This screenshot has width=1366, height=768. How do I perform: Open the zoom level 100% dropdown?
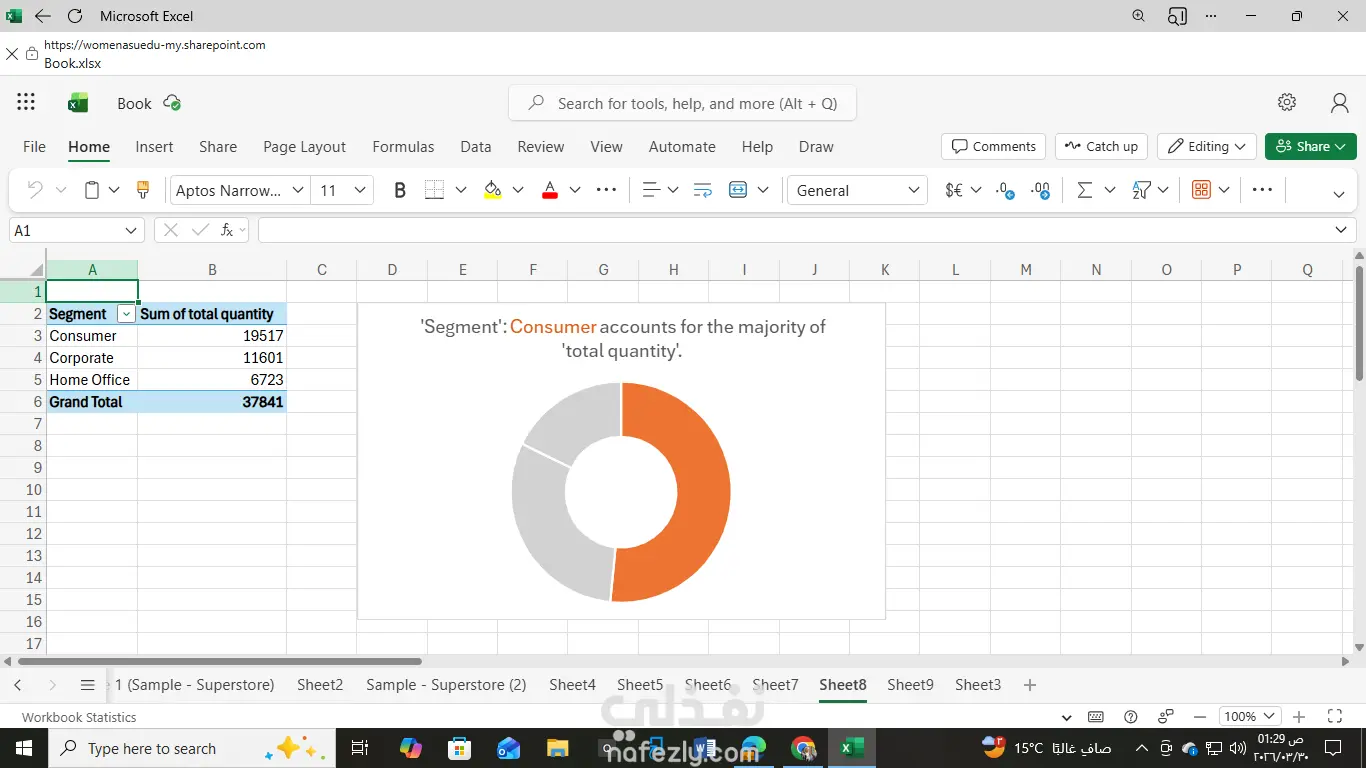tap(1250, 717)
